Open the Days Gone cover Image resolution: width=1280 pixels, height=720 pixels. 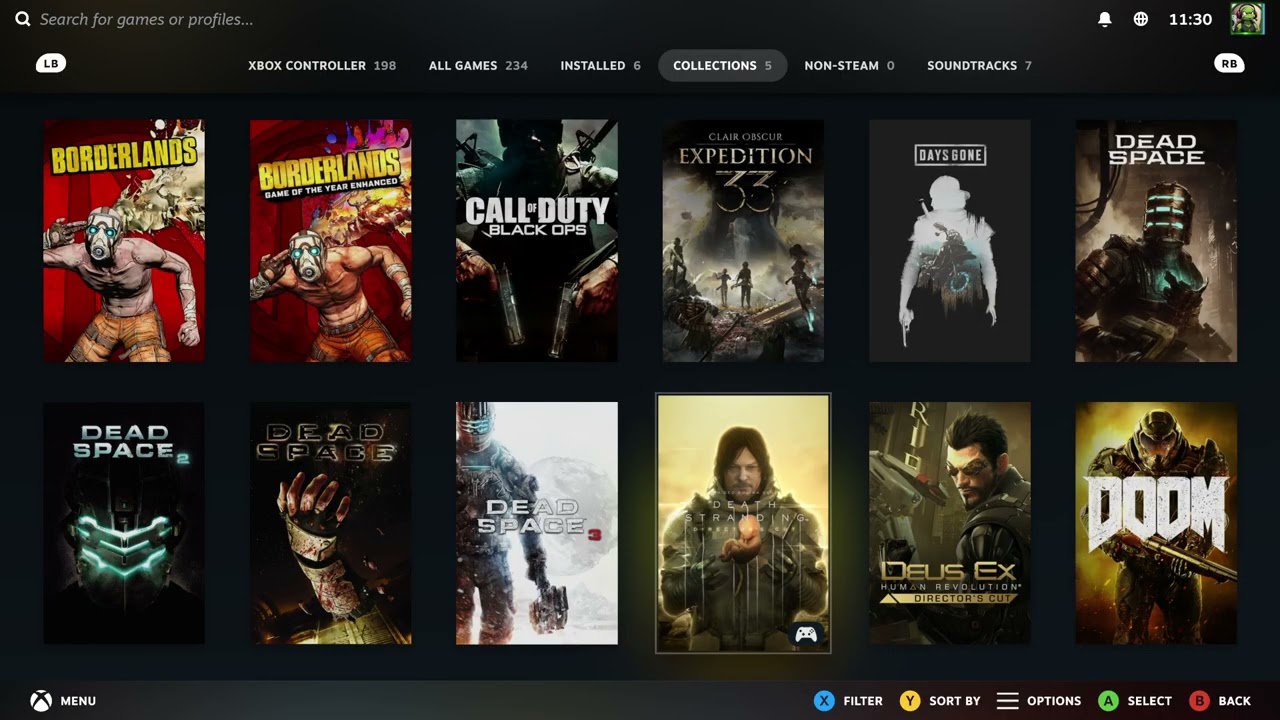tap(950, 241)
